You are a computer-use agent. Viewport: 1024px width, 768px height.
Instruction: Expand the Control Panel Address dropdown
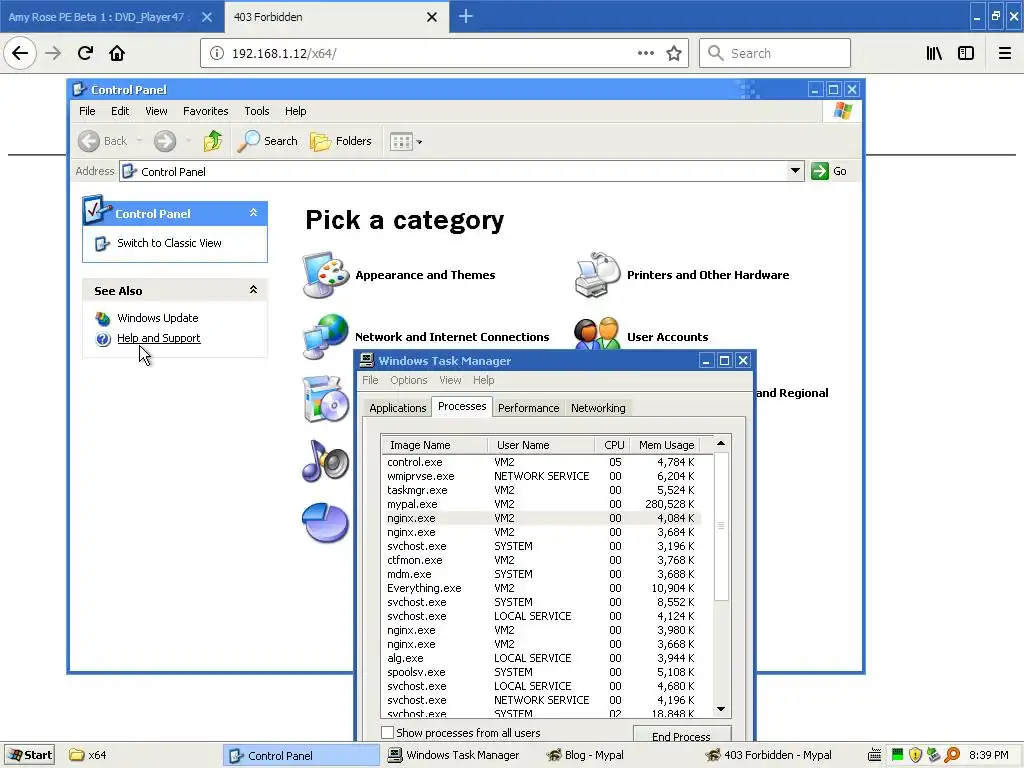(x=795, y=171)
